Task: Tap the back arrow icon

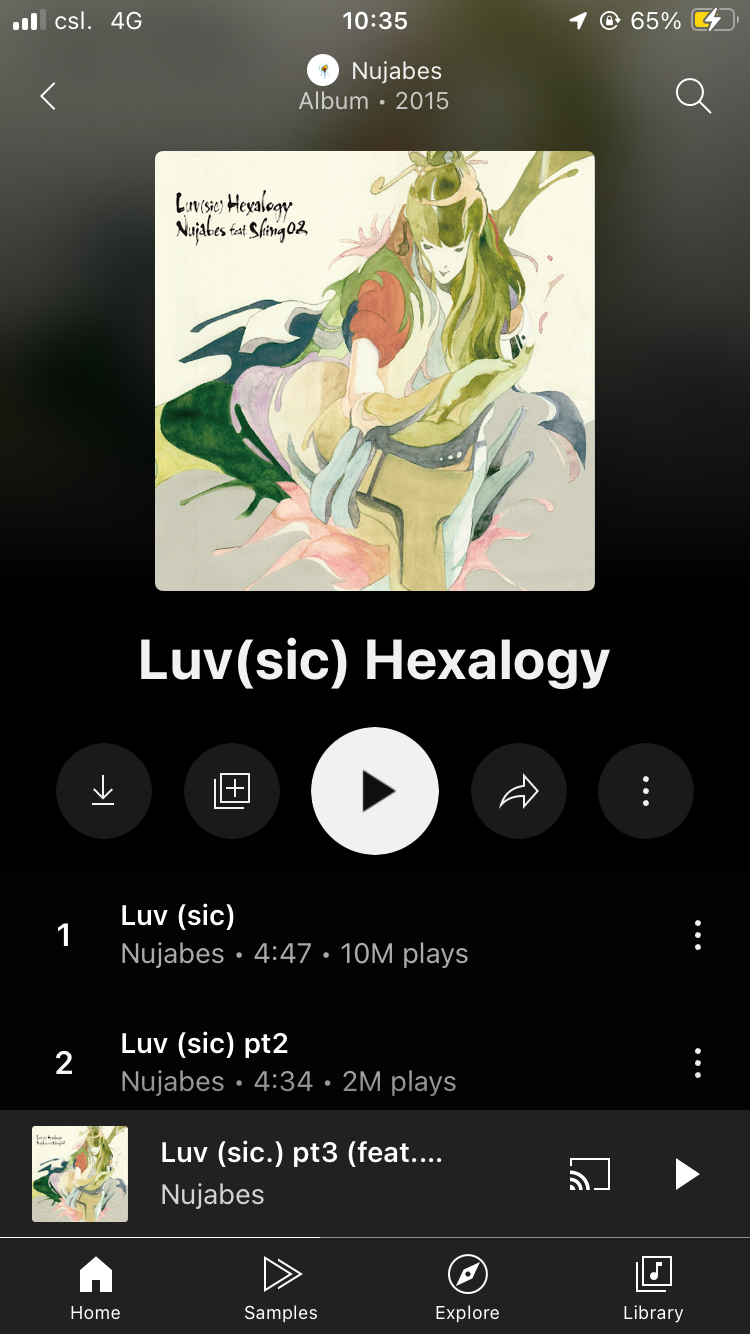Action: coord(48,96)
